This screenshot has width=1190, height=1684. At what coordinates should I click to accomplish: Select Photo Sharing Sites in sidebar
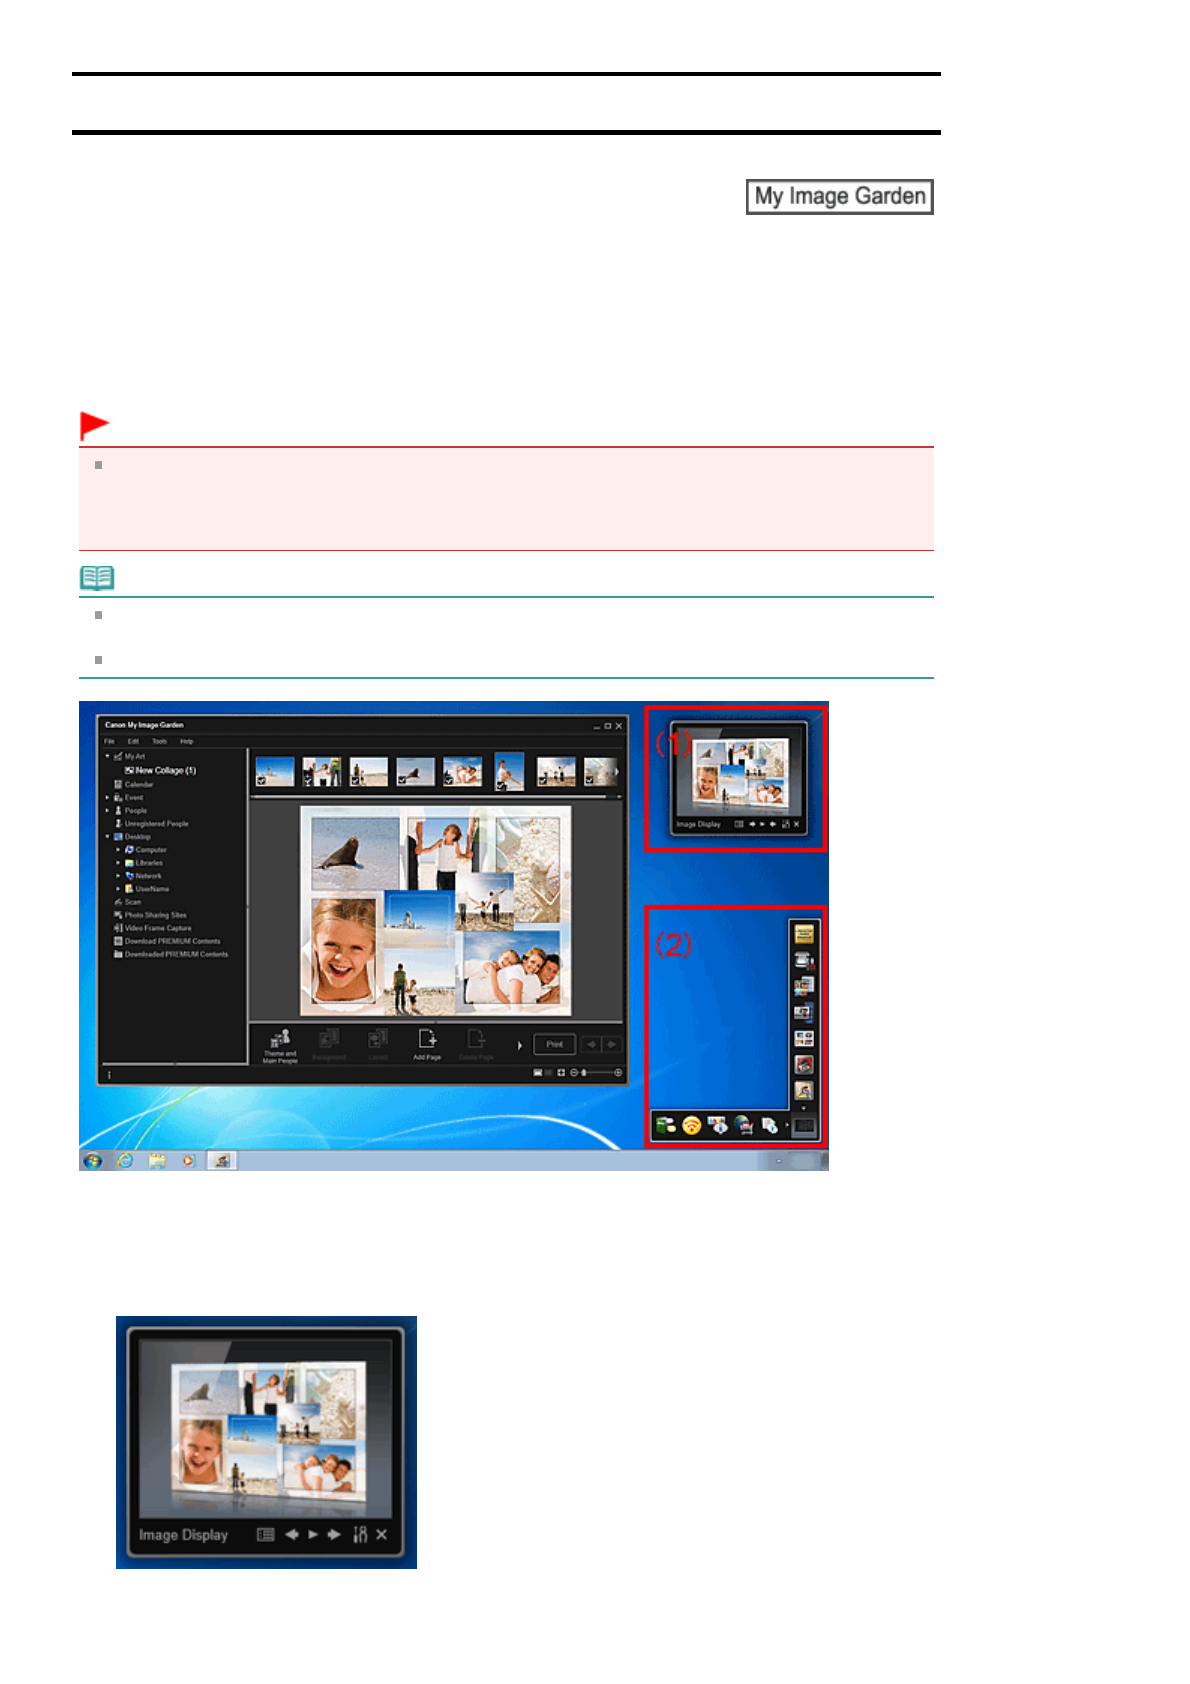click(x=155, y=915)
